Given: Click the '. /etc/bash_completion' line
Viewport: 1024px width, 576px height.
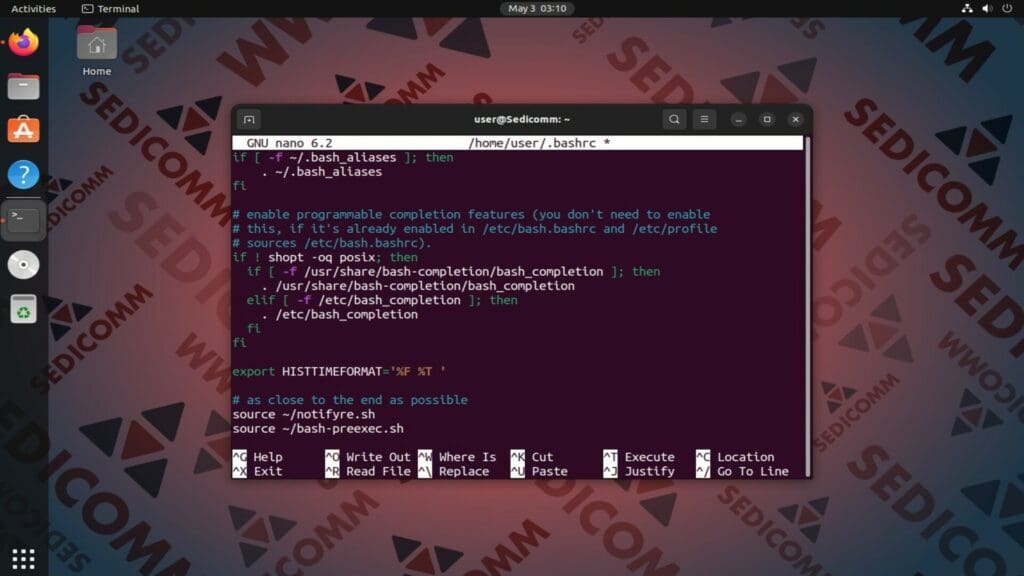Looking at the screenshot, I should [339, 315].
